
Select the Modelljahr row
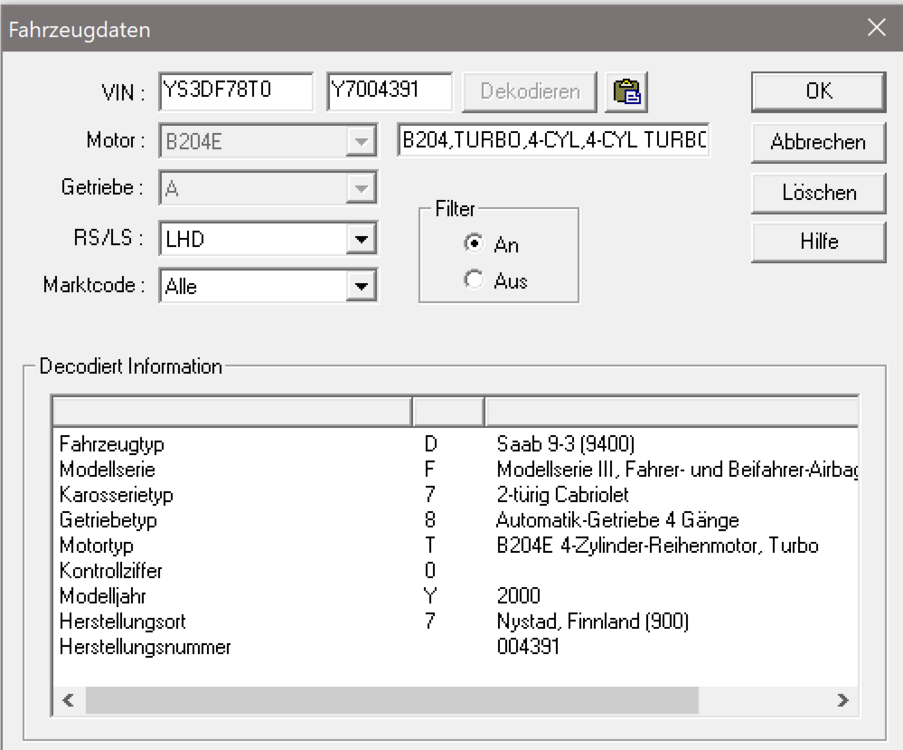click(455, 596)
